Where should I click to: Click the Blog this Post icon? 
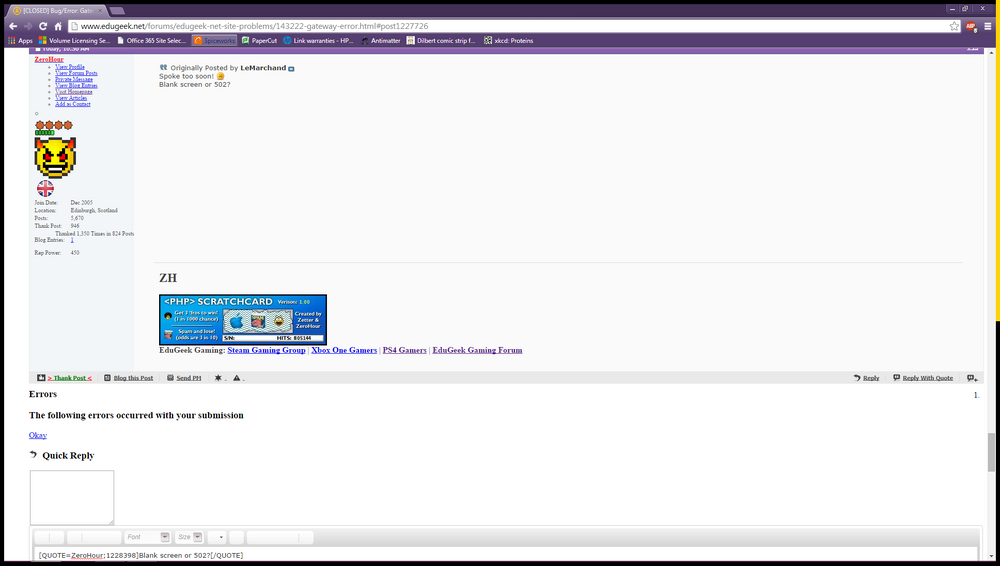[x=107, y=378]
